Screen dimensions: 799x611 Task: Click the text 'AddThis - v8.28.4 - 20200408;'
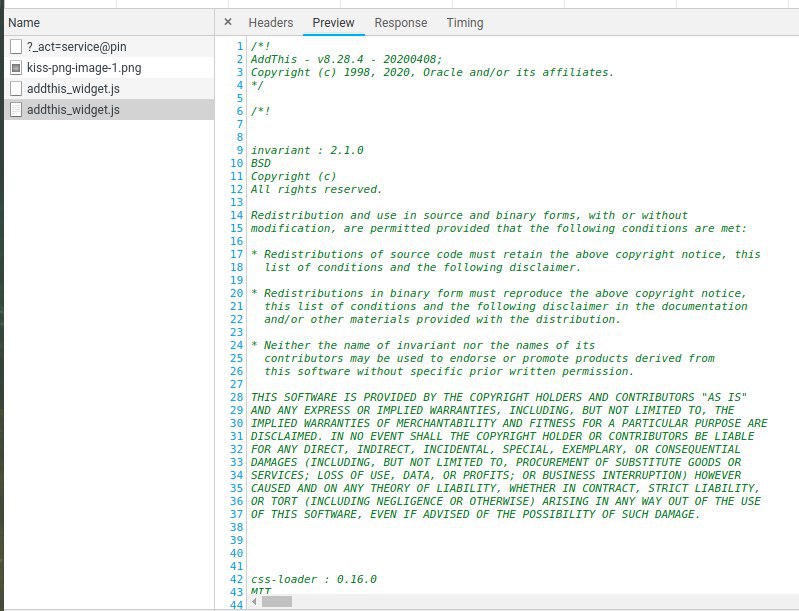click(347, 59)
